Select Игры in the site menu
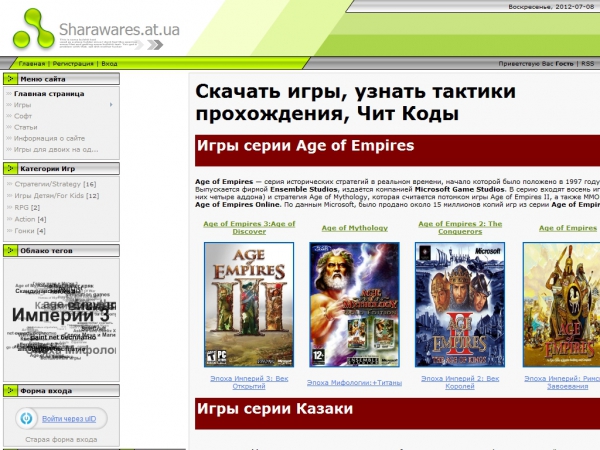This screenshot has width=600, height=450. coord(22,104)
